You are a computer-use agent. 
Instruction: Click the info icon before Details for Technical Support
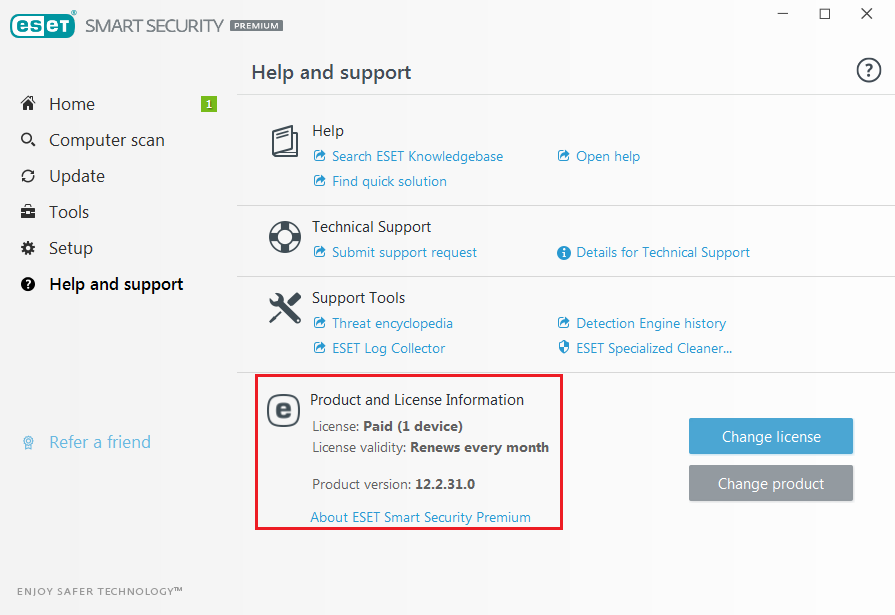(x=563, y=252)
